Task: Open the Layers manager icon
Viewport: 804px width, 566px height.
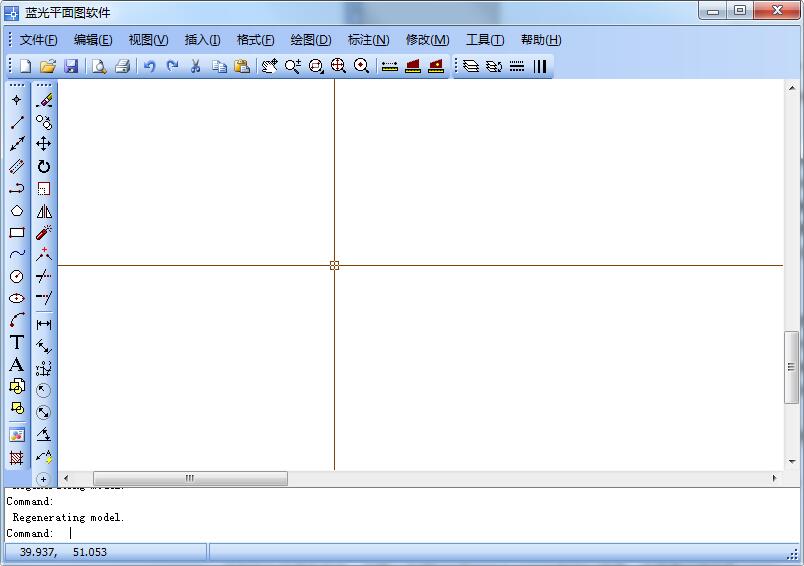Action: 470,66
